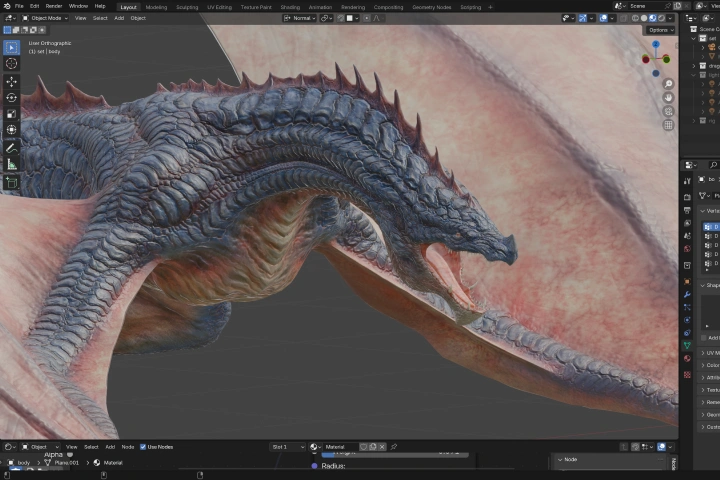Unlink material with the X button
The height and width of the screenshot is (480, 720).
[382, 446]
